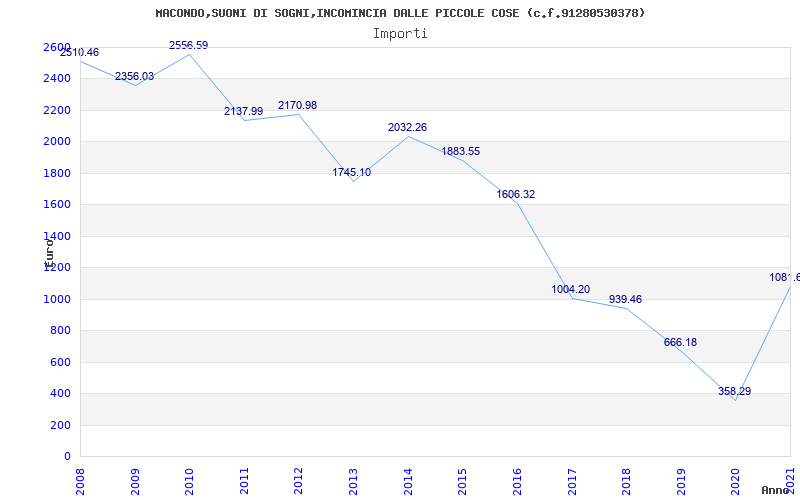Image resolution: width=800 pixels, height=500 pixels.
Task: Select the 2510.46 data label
Action: (x=80, y=53)
